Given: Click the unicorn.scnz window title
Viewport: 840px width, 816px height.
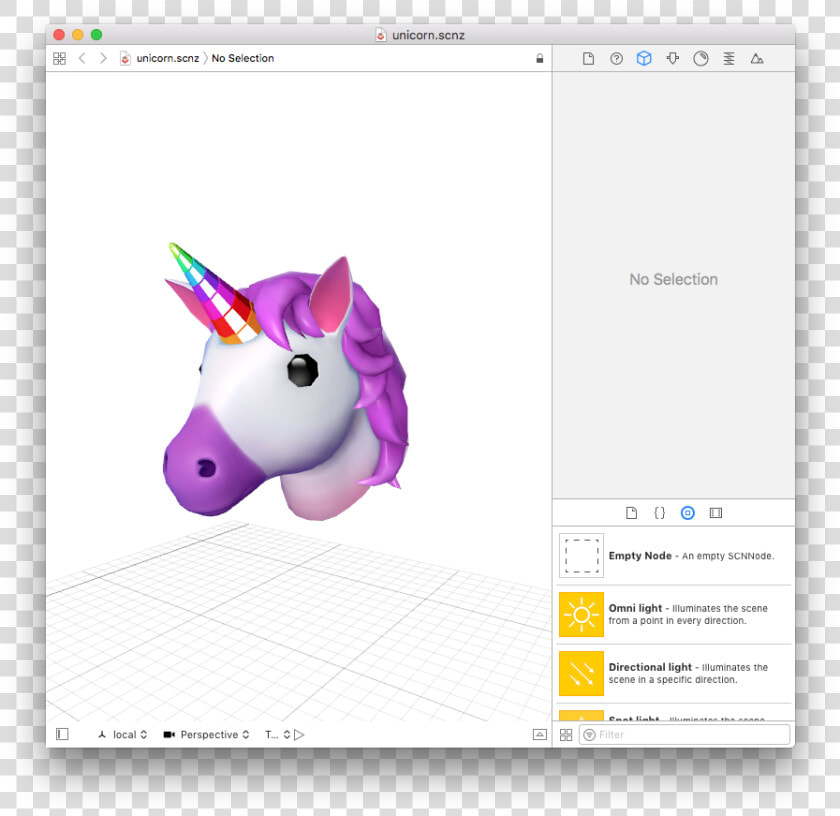Looking at the screenshot, I should coord(428,35).
